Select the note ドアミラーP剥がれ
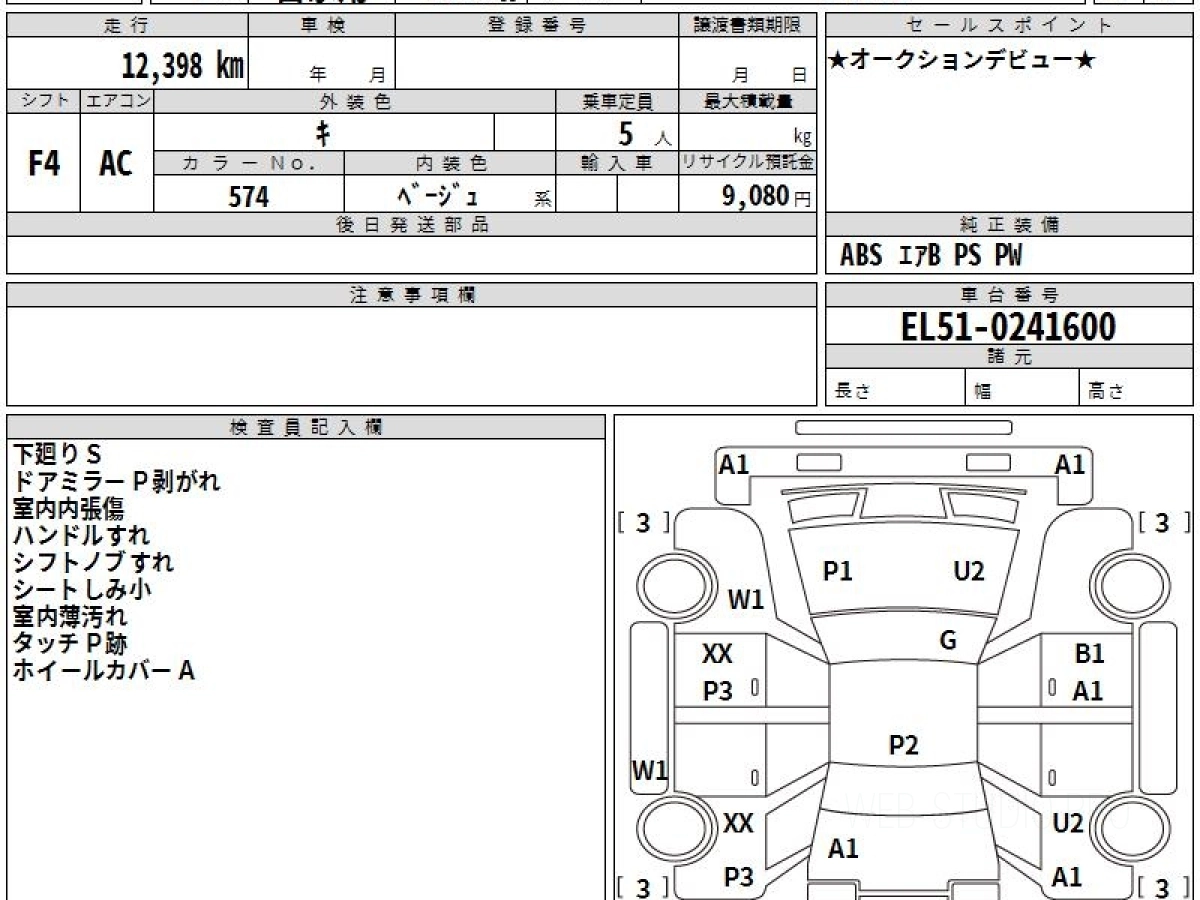Screen dimensions: 1200x900 tap(116, 482)
